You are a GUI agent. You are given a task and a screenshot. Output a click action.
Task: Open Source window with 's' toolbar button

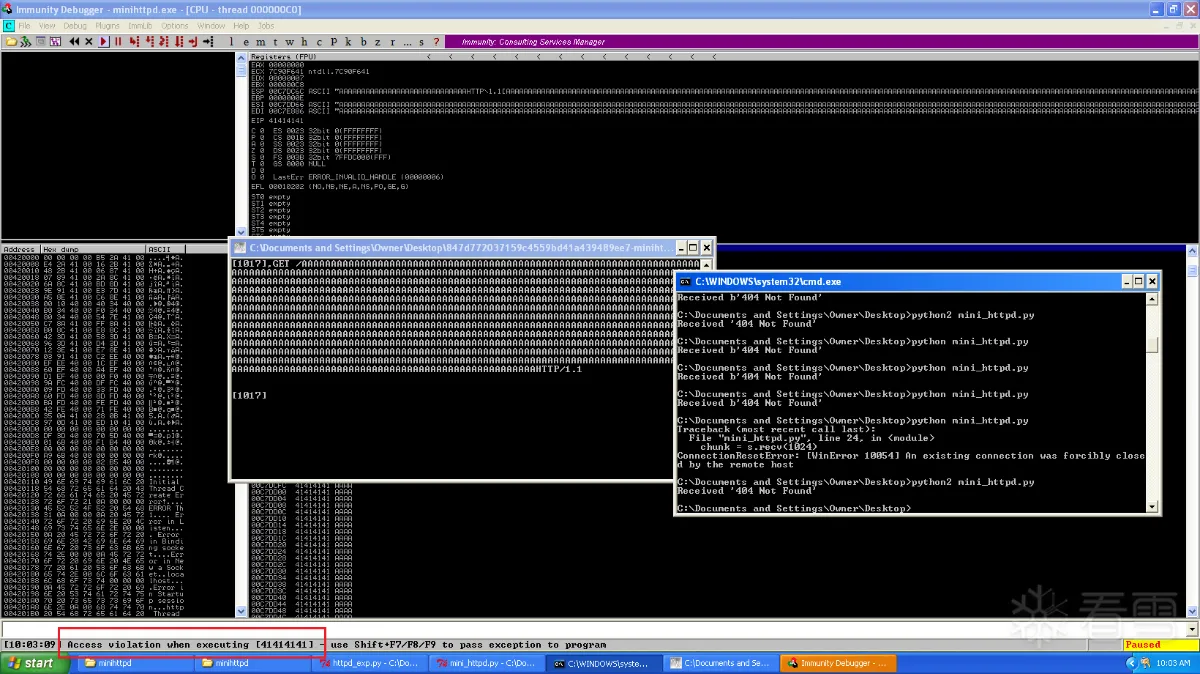click(421, 41)
